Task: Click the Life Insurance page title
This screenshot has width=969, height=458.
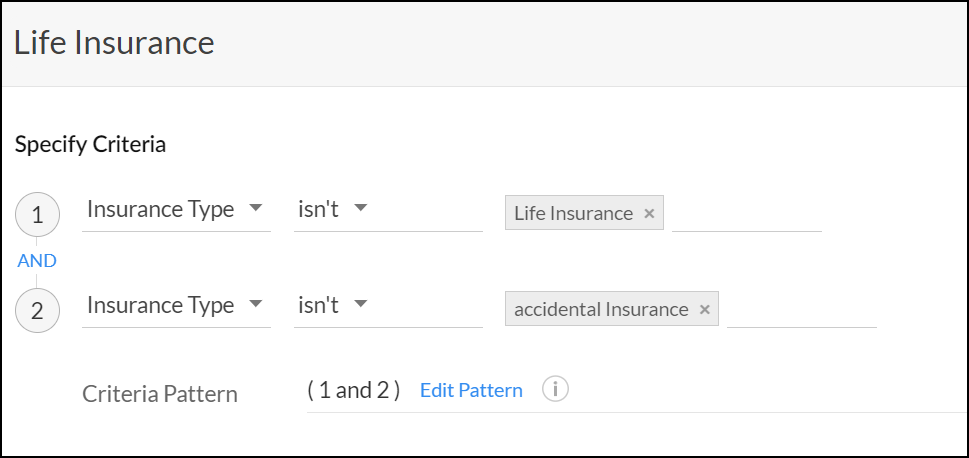Action: tap(113, 43)
